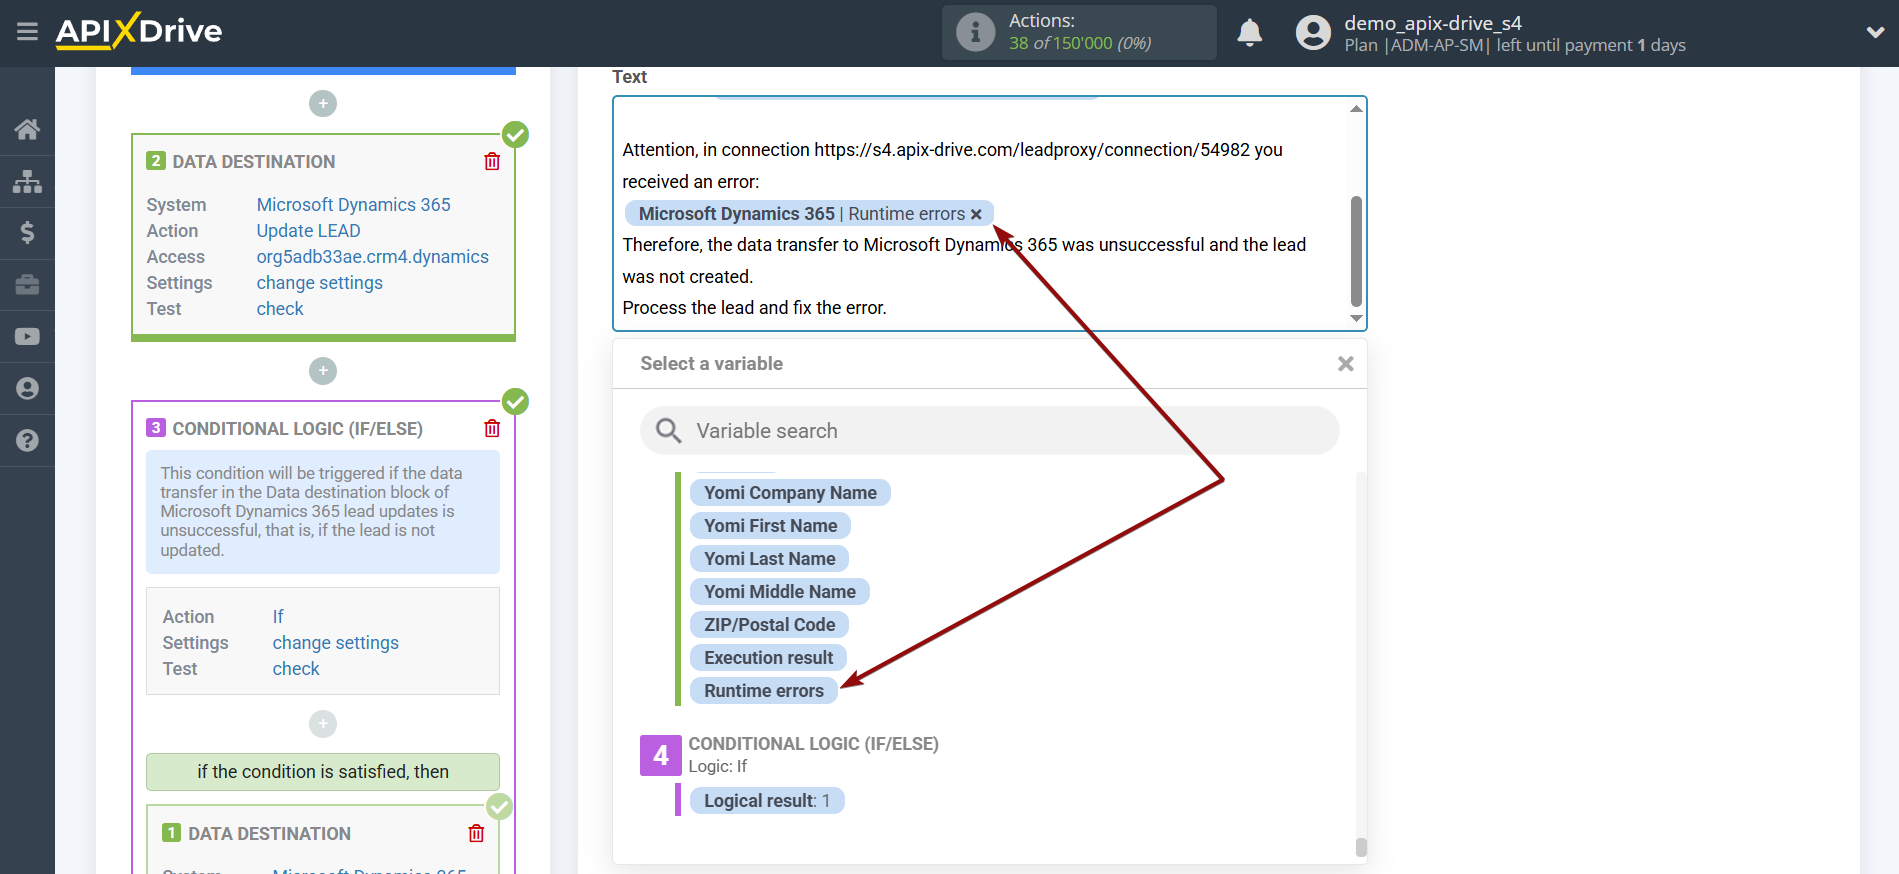
Task: Click change settings in Data Destination 2
Action: (320, 283)
